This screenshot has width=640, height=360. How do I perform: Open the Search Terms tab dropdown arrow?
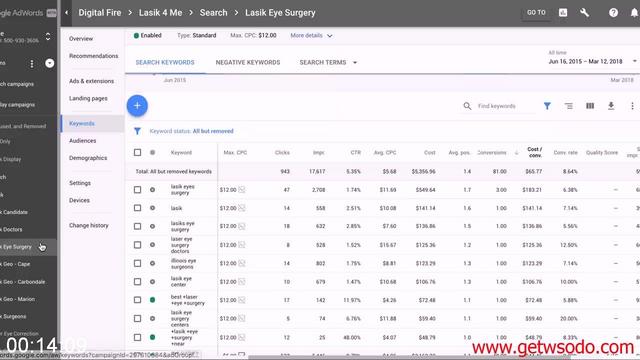pos(355,63)
